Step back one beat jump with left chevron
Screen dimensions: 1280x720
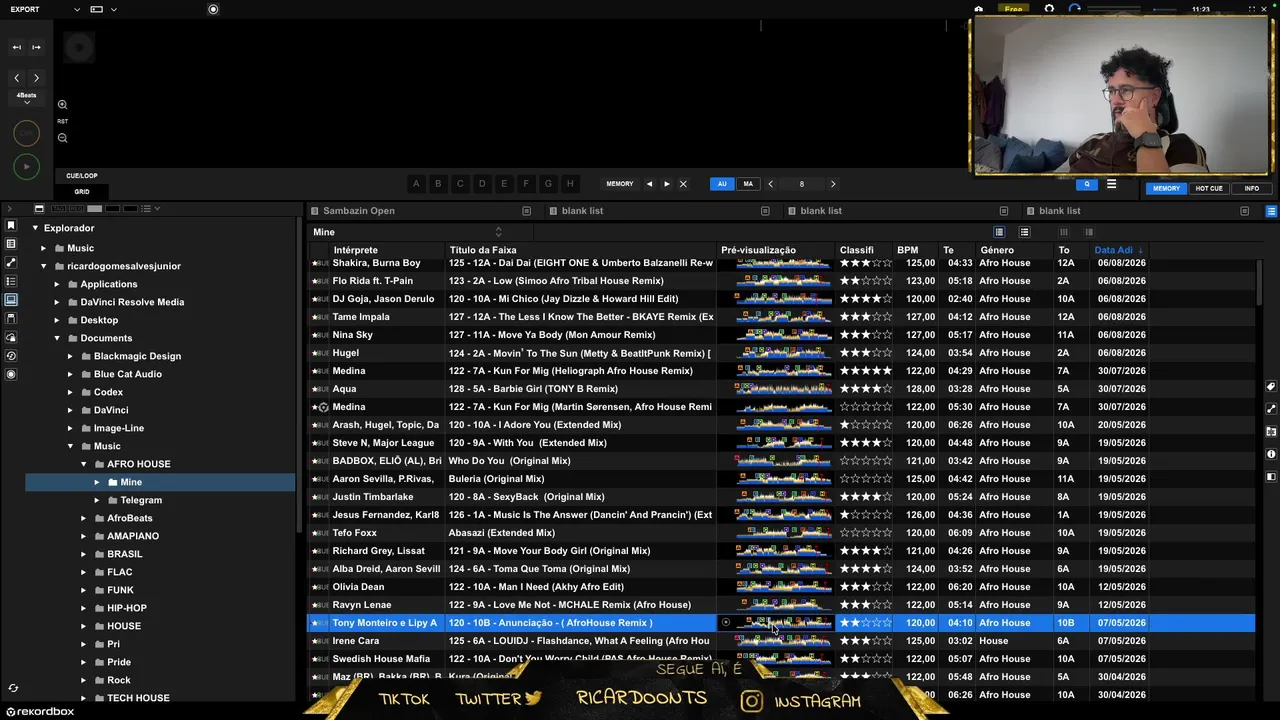16,78
